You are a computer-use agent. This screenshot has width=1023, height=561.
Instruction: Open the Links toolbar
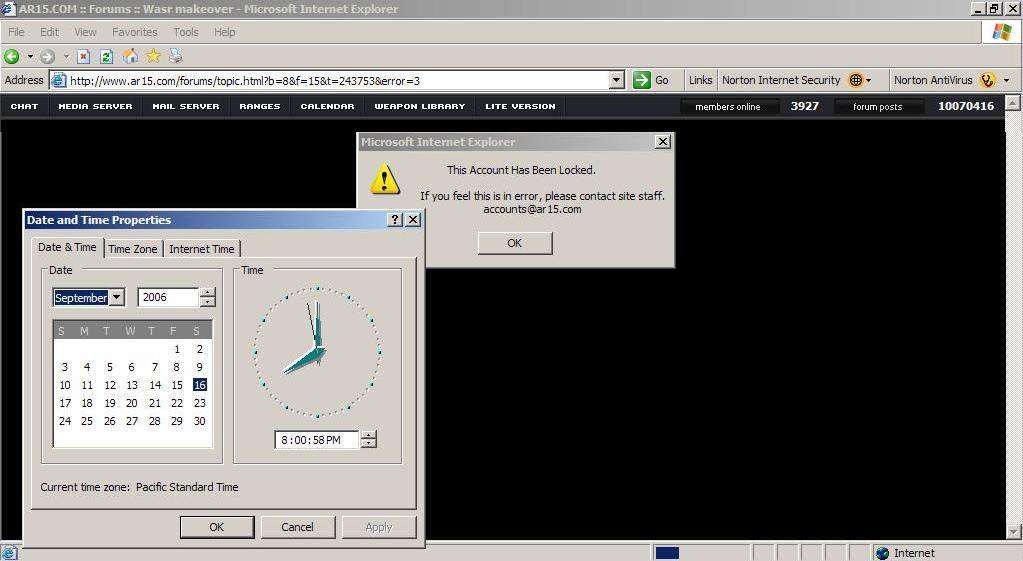point(700,80)
